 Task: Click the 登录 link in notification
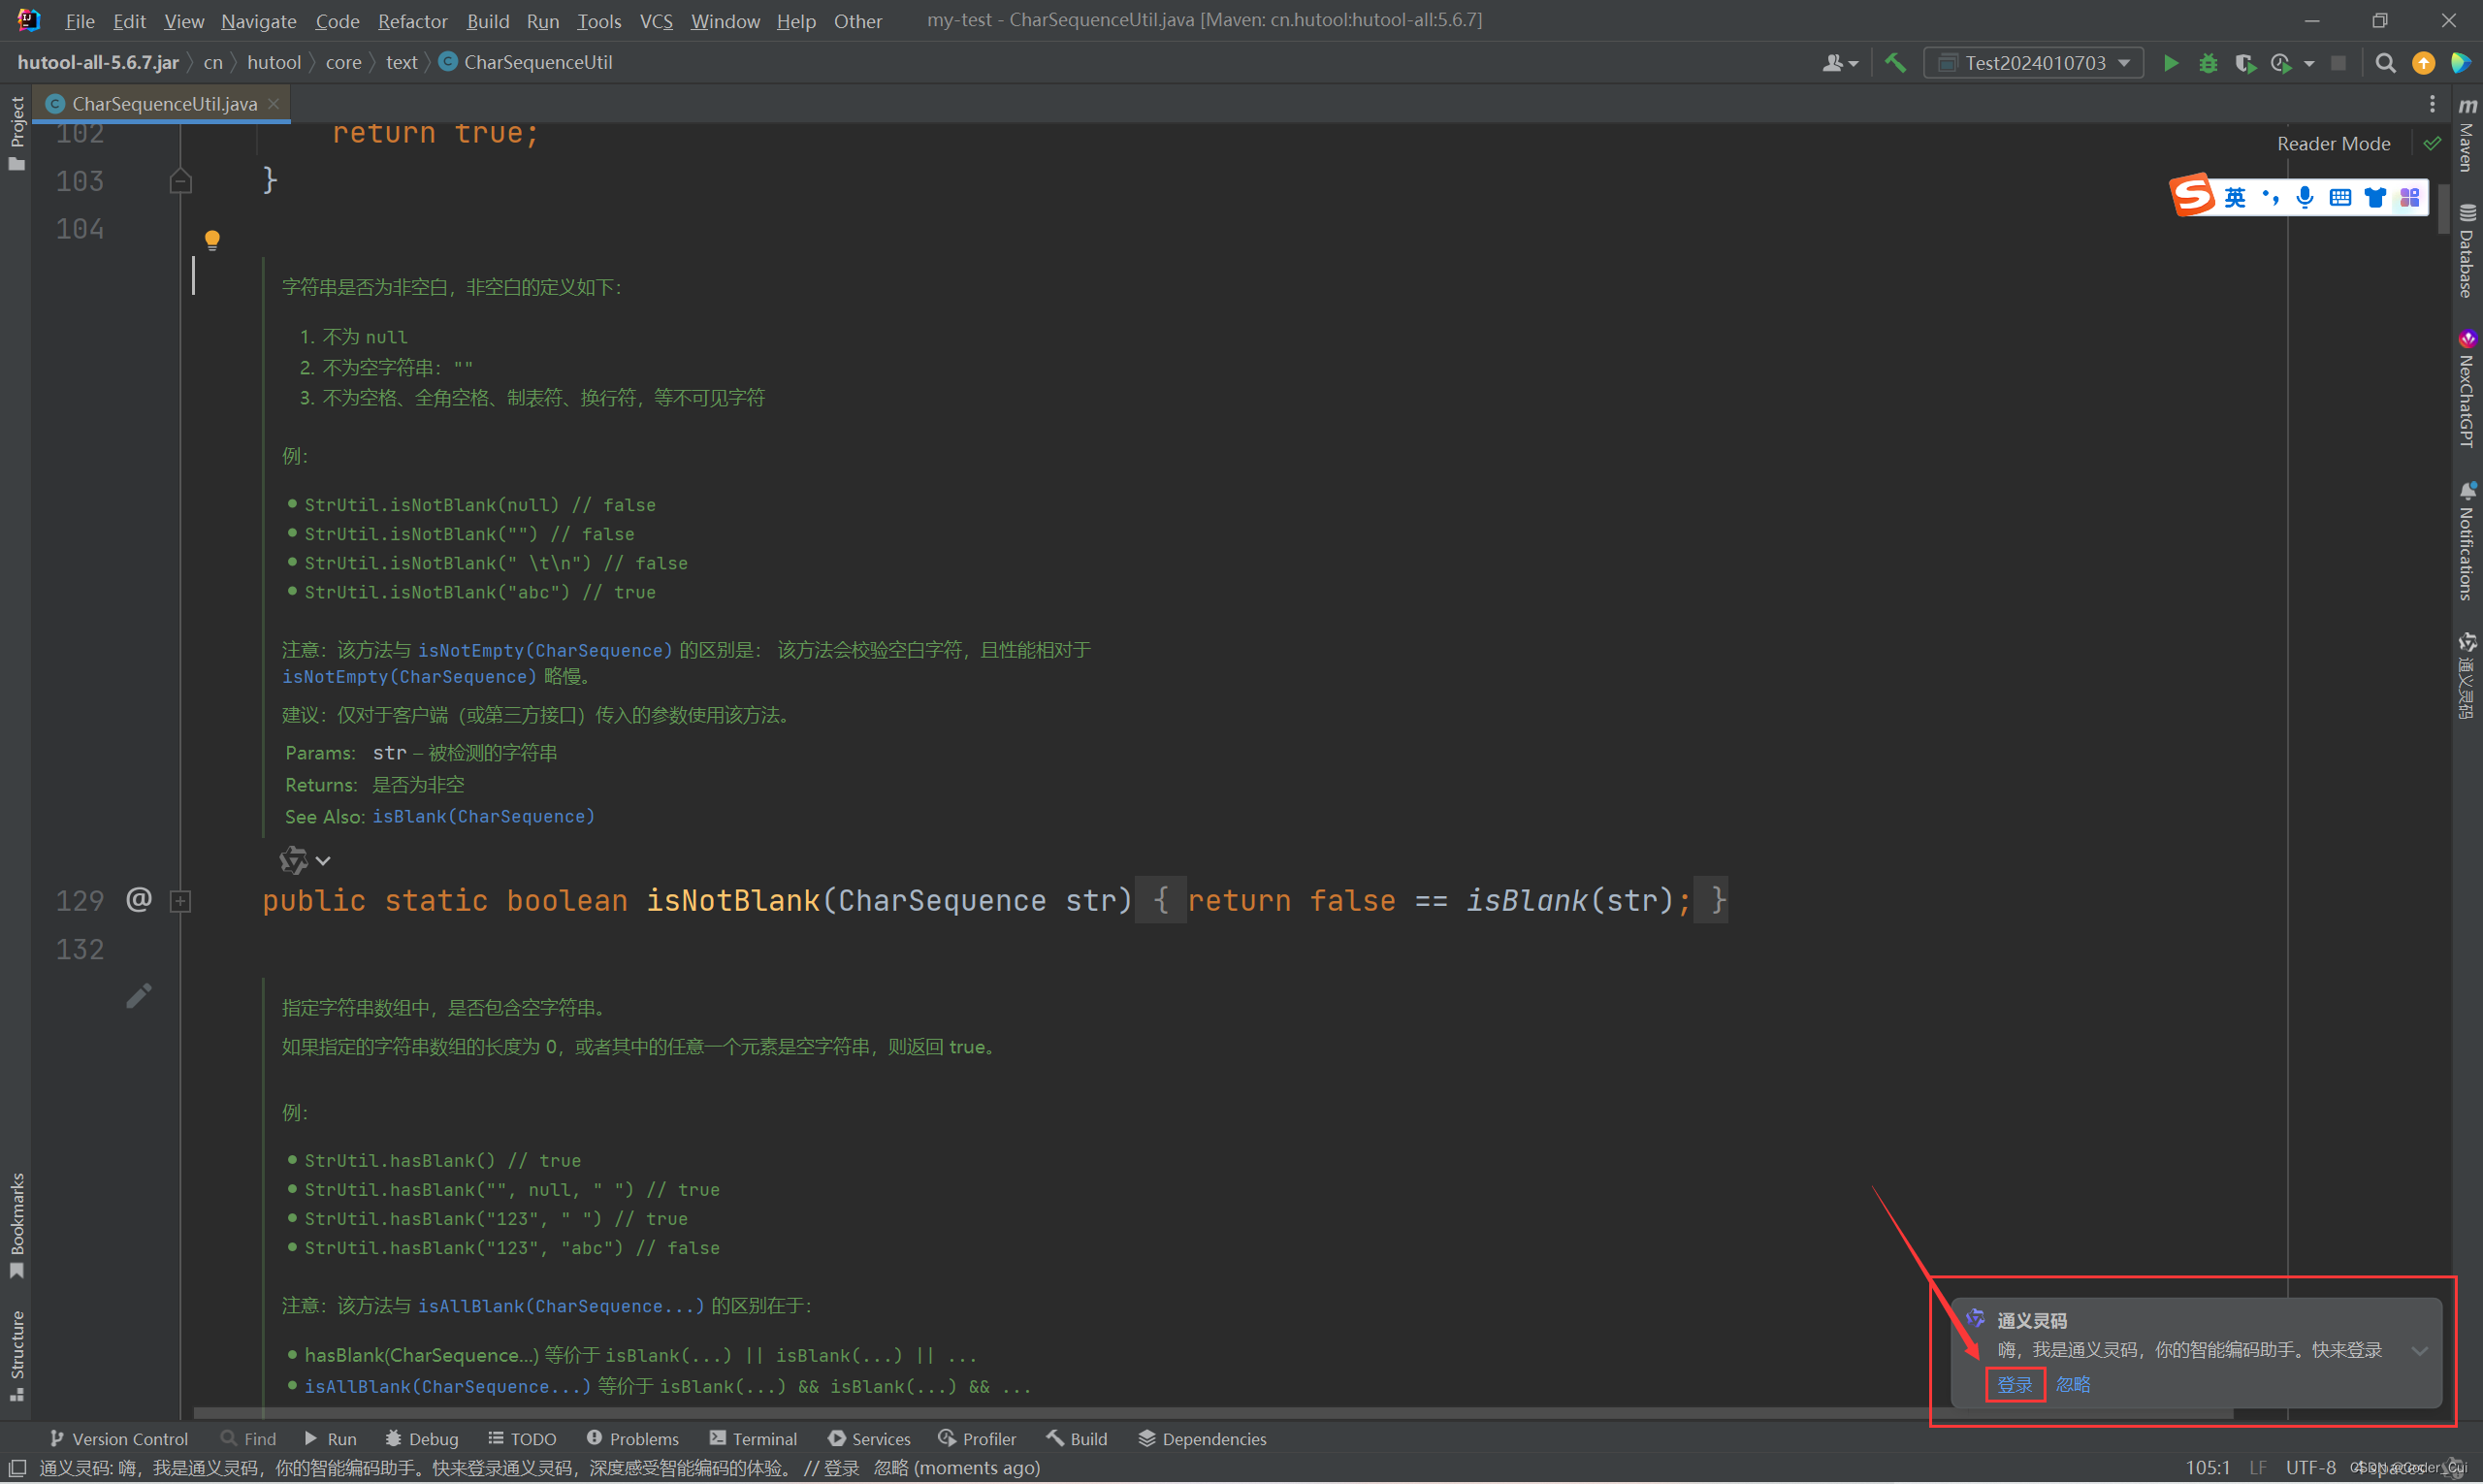[2014, 1385]
